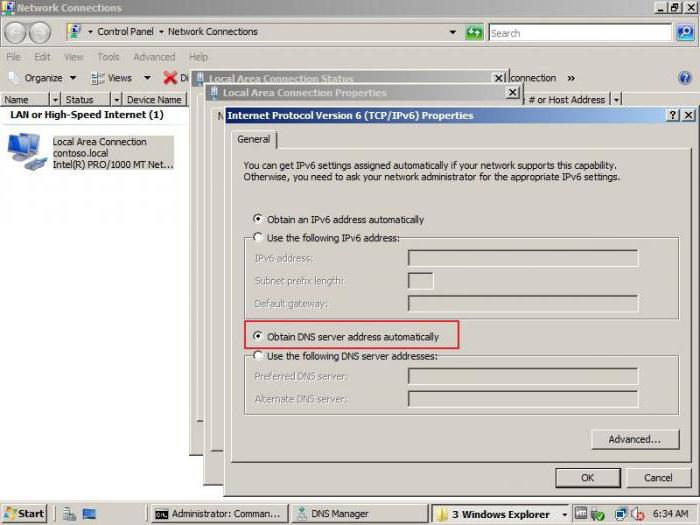Click the Start button on taskbar
This screenshot has width=700, height=525.
pos(24,513)
